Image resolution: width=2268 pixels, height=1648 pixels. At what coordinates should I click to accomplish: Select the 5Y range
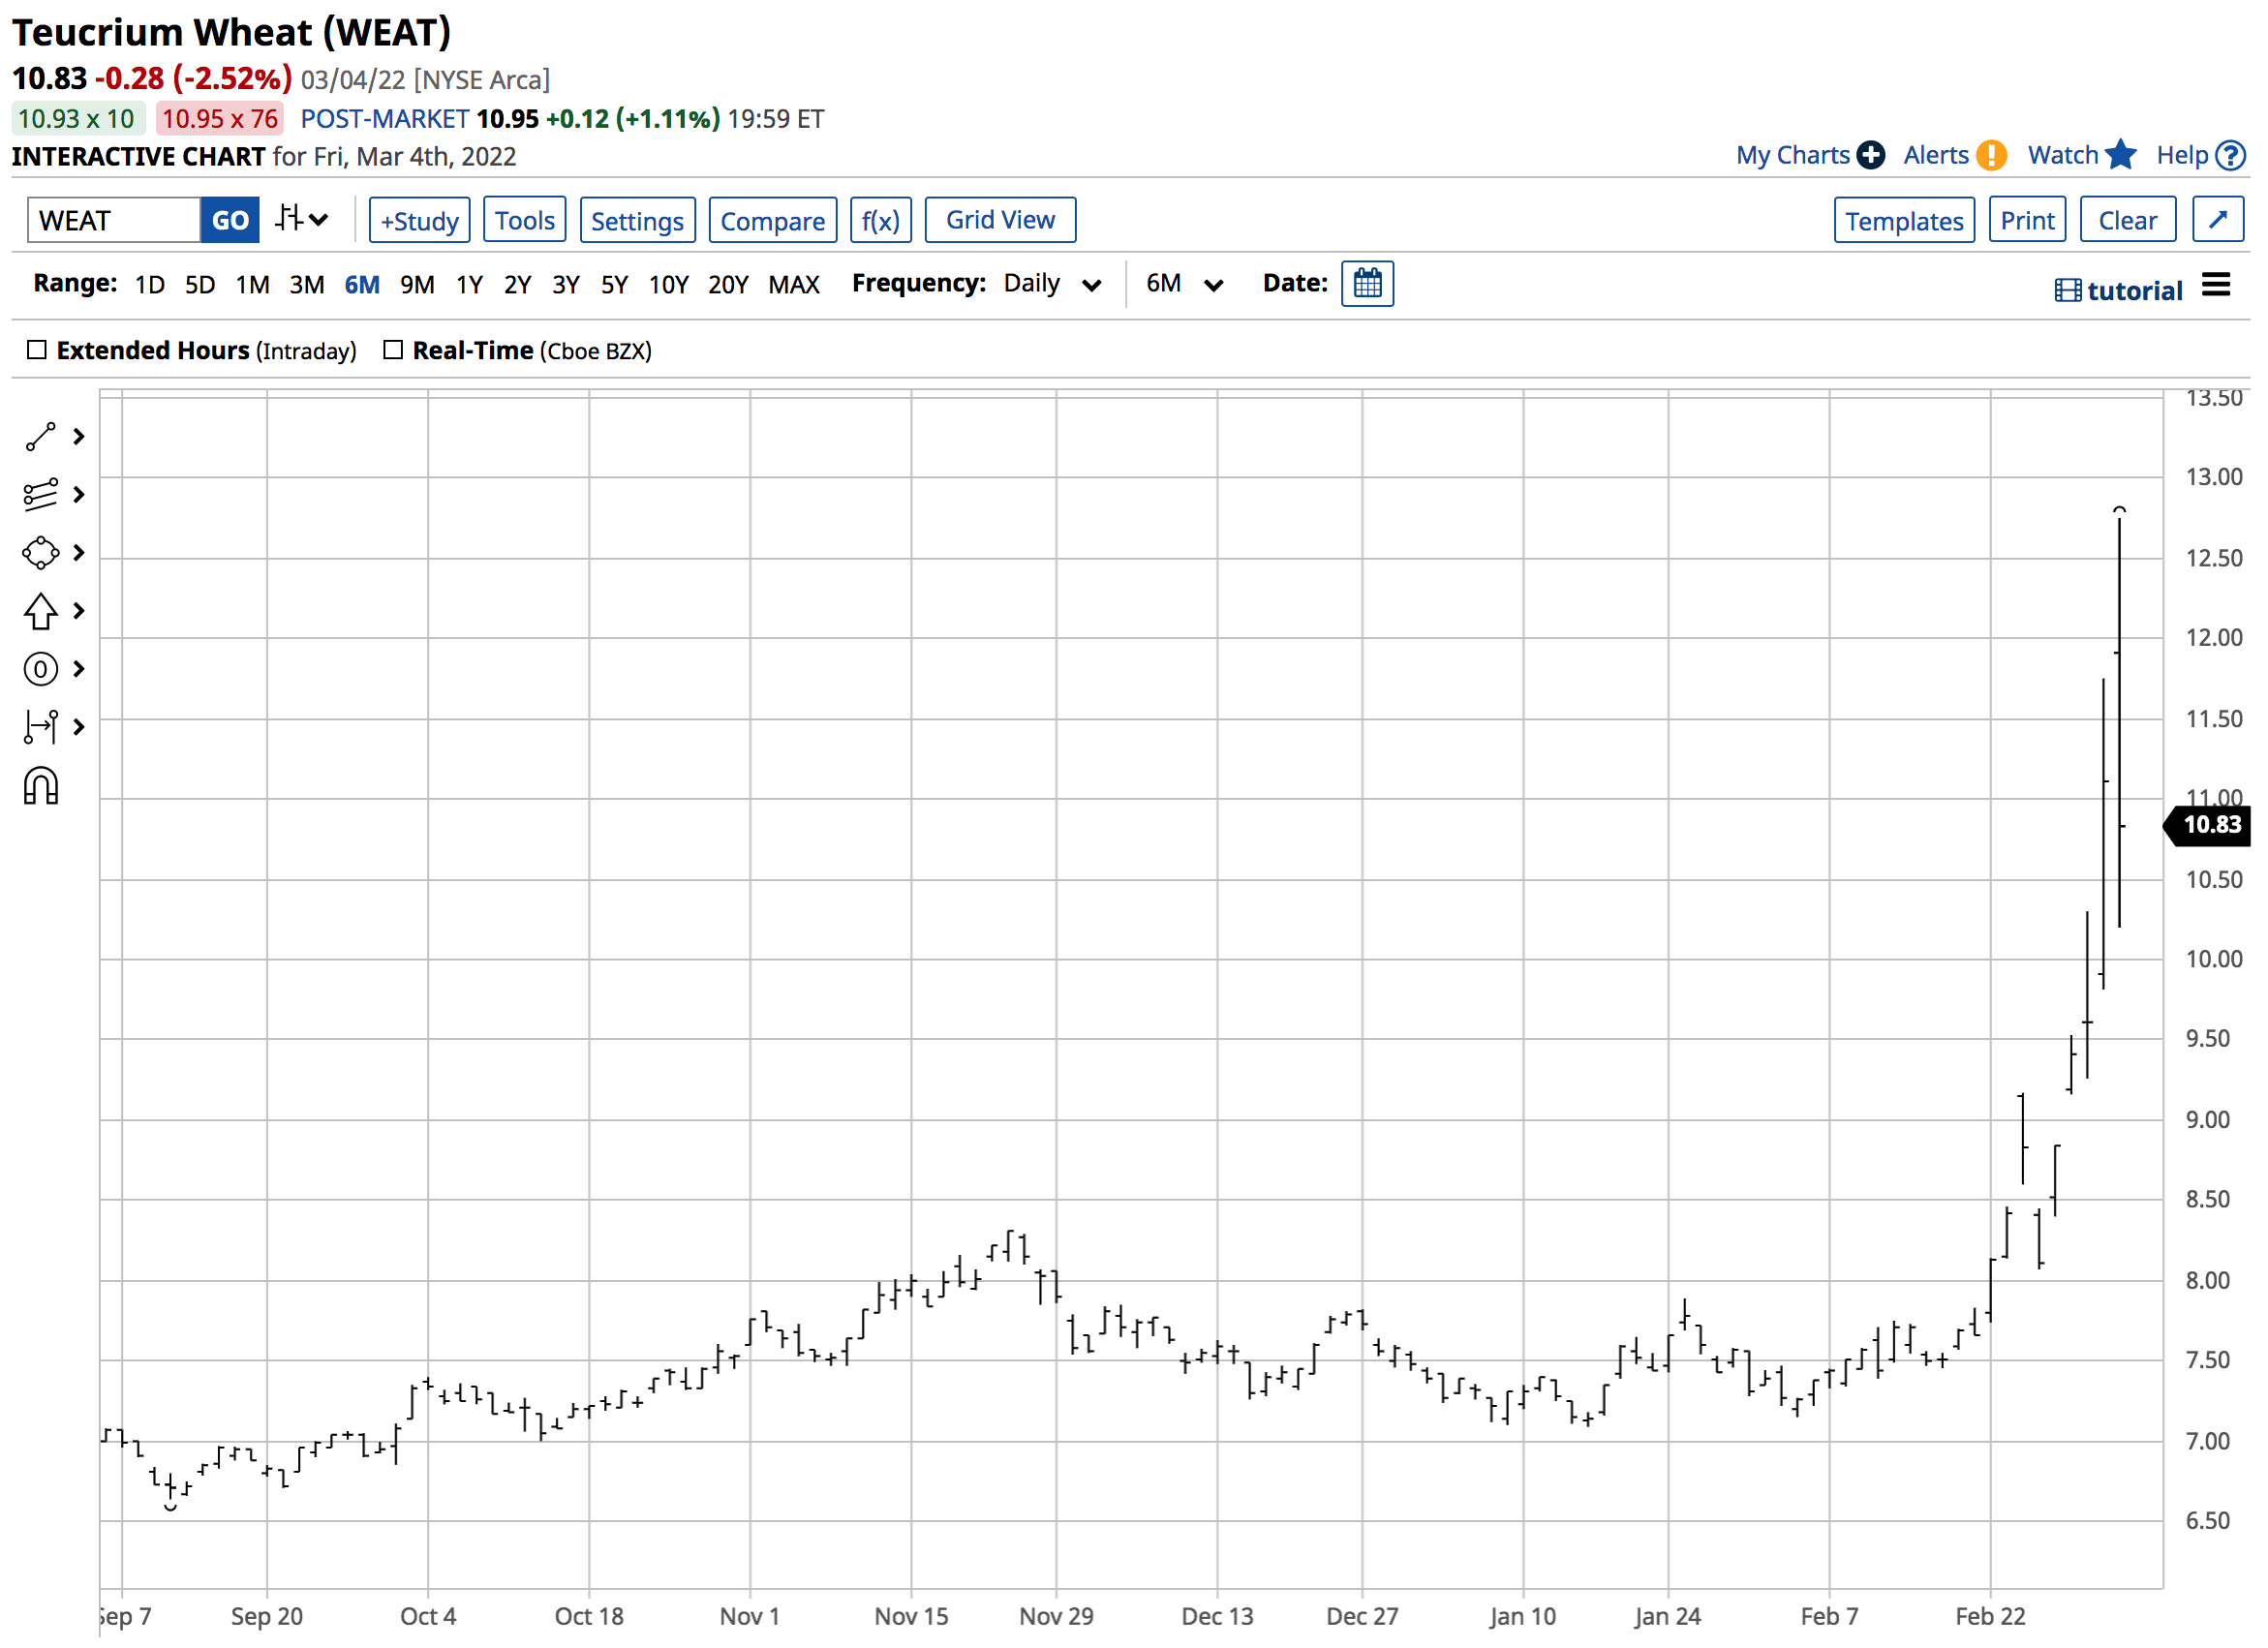pos(614,285)
